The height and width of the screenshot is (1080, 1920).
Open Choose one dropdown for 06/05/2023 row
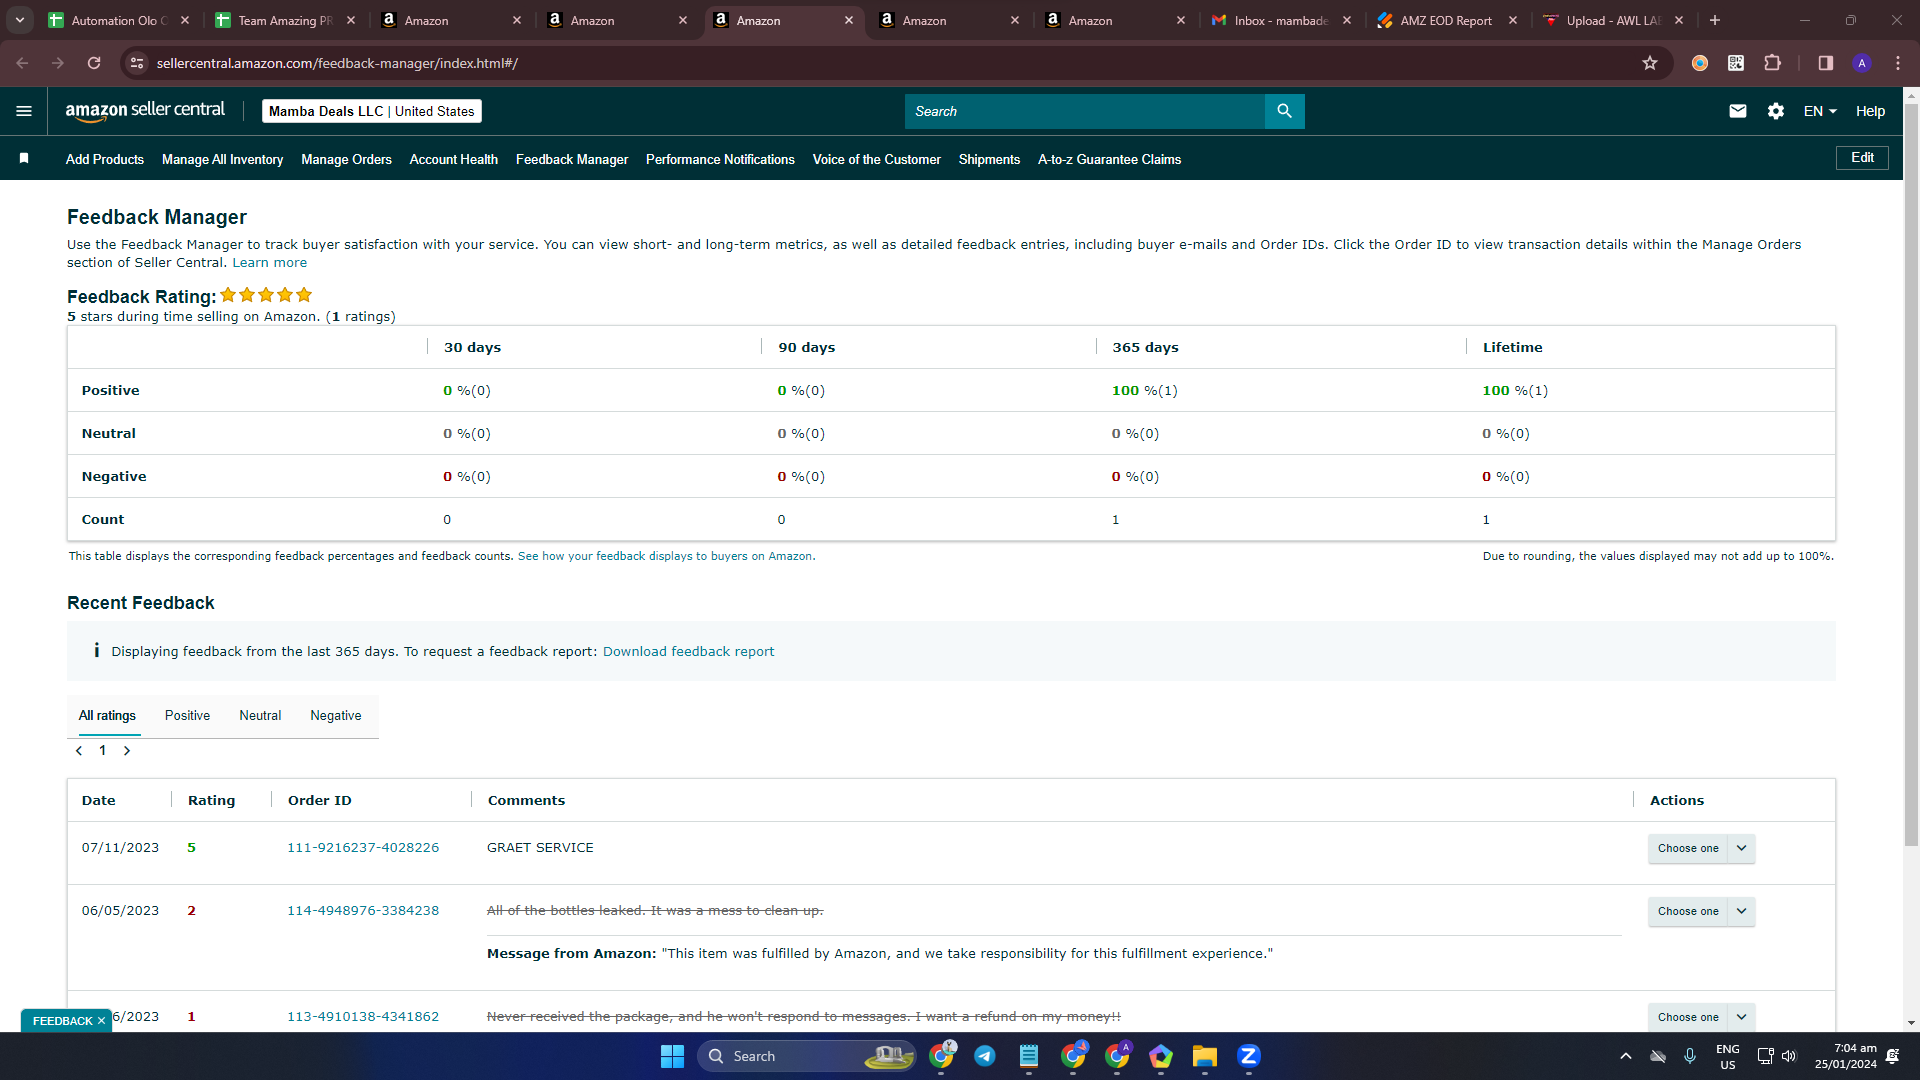[x=1701, y=911]
